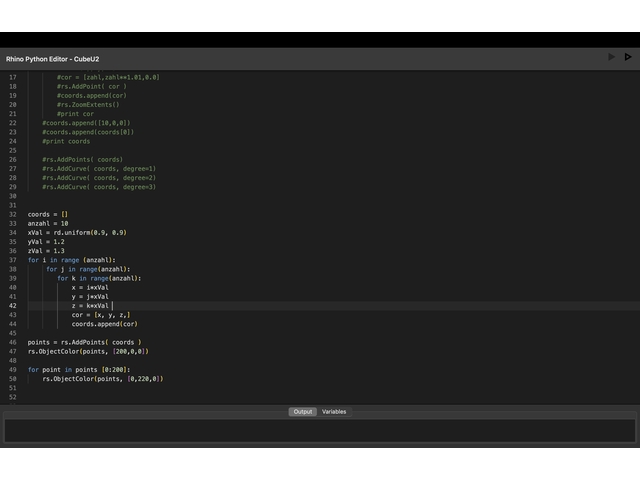Image resolution: width=640 pixels, height=480 pixels.
Task: Click the gray debug play icon
Action: coord(611,57)
